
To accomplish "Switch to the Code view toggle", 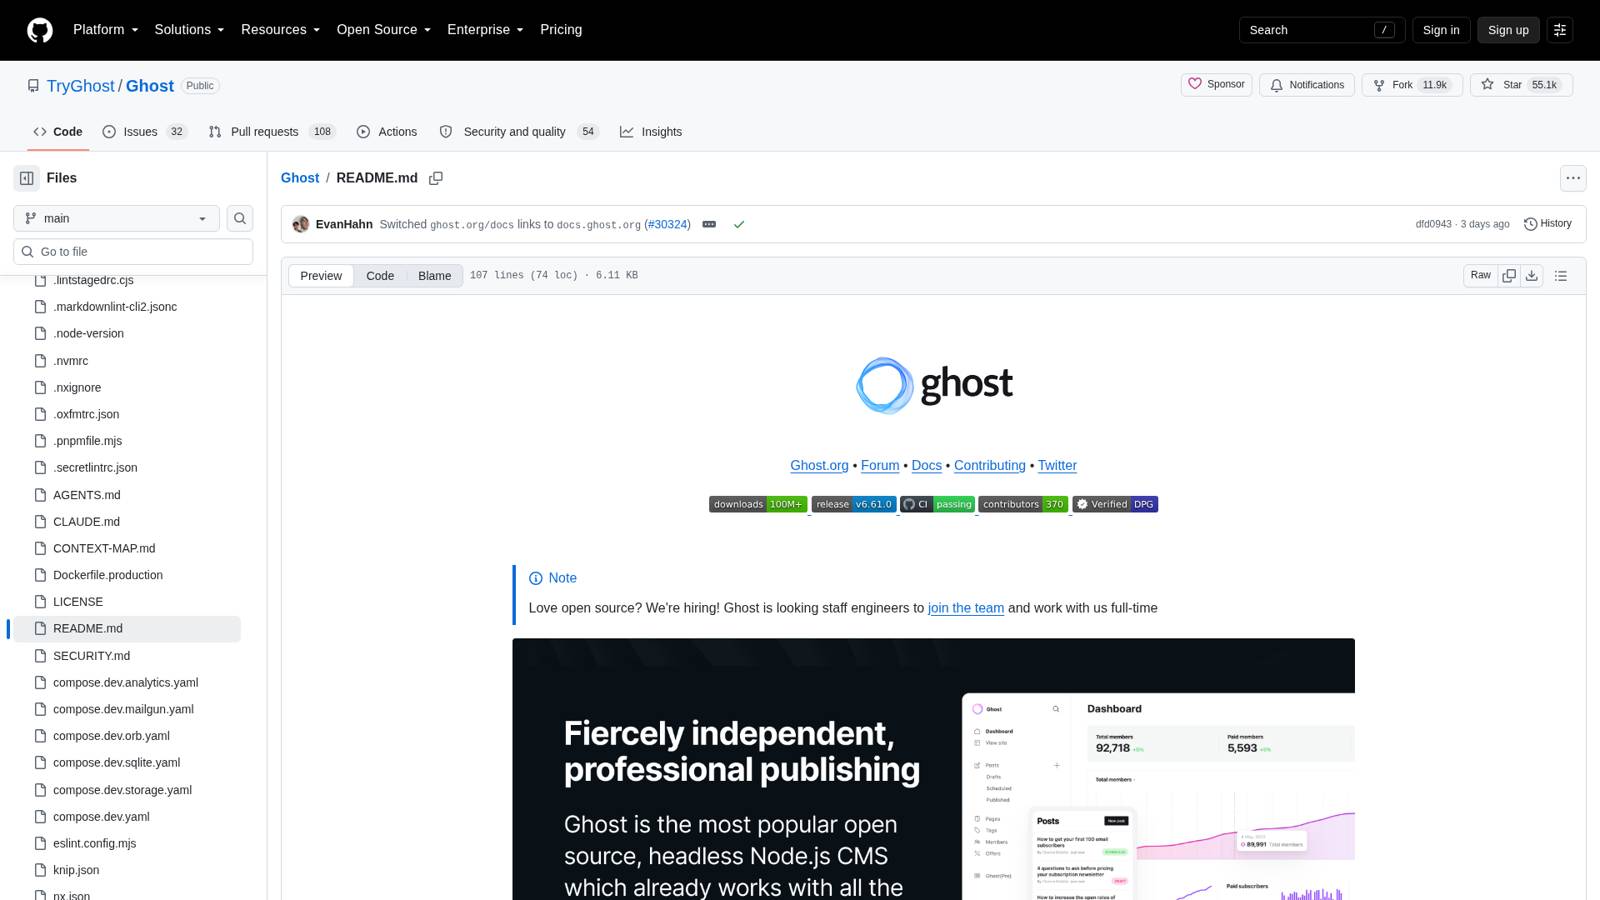I will click(380, 276).
